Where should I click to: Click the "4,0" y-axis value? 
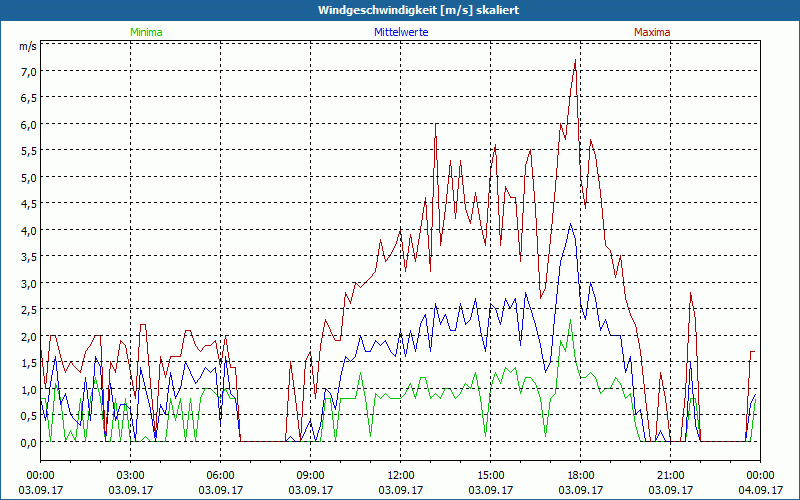pos(28,231)
